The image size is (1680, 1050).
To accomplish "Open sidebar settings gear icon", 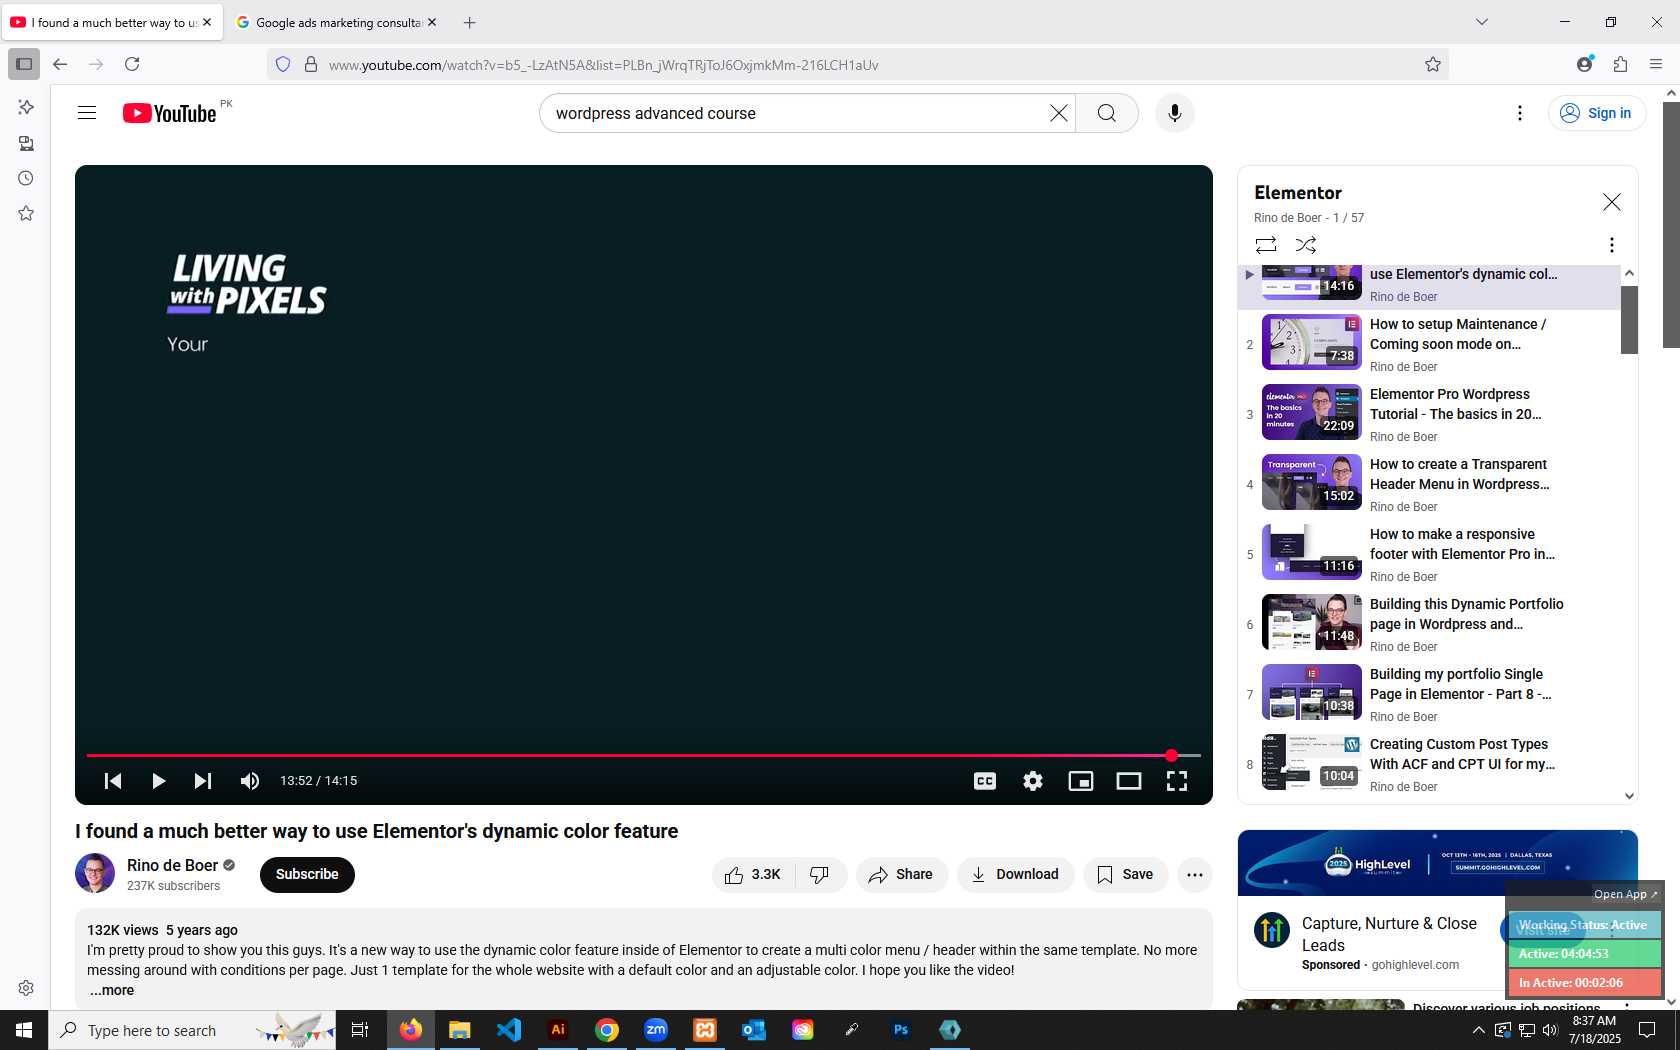I will point(26,988).
